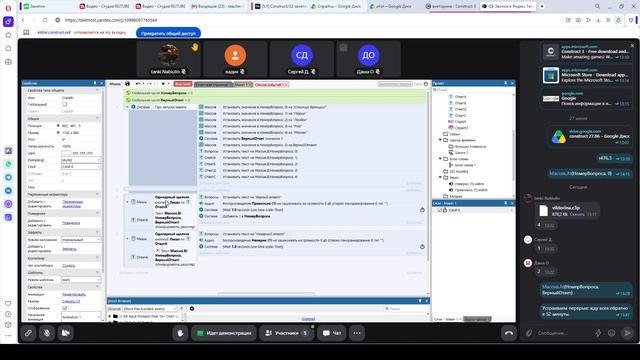
Task: Click the СД participant tile of Сергей Д.
Action: click(302, 59)
